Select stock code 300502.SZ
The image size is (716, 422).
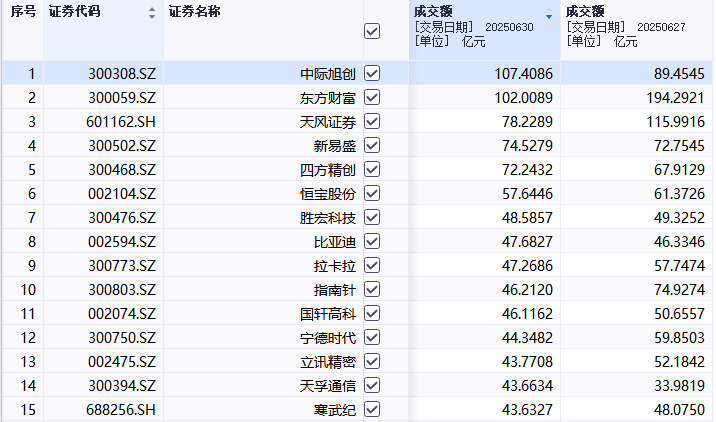[x=122, y=146]
